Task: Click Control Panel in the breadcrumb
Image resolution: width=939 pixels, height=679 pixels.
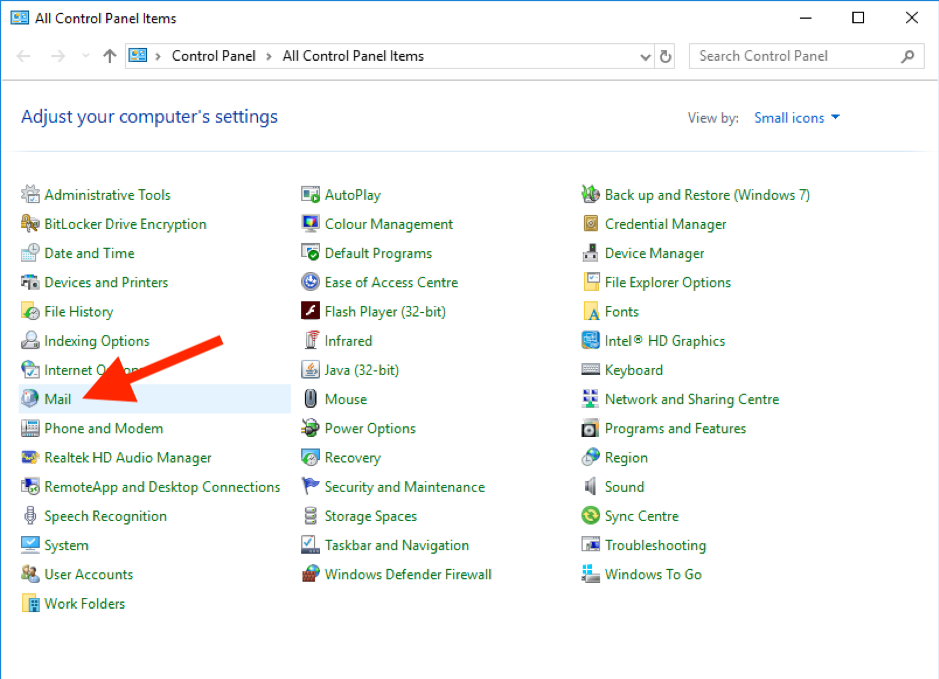Action: pos(213,56)
